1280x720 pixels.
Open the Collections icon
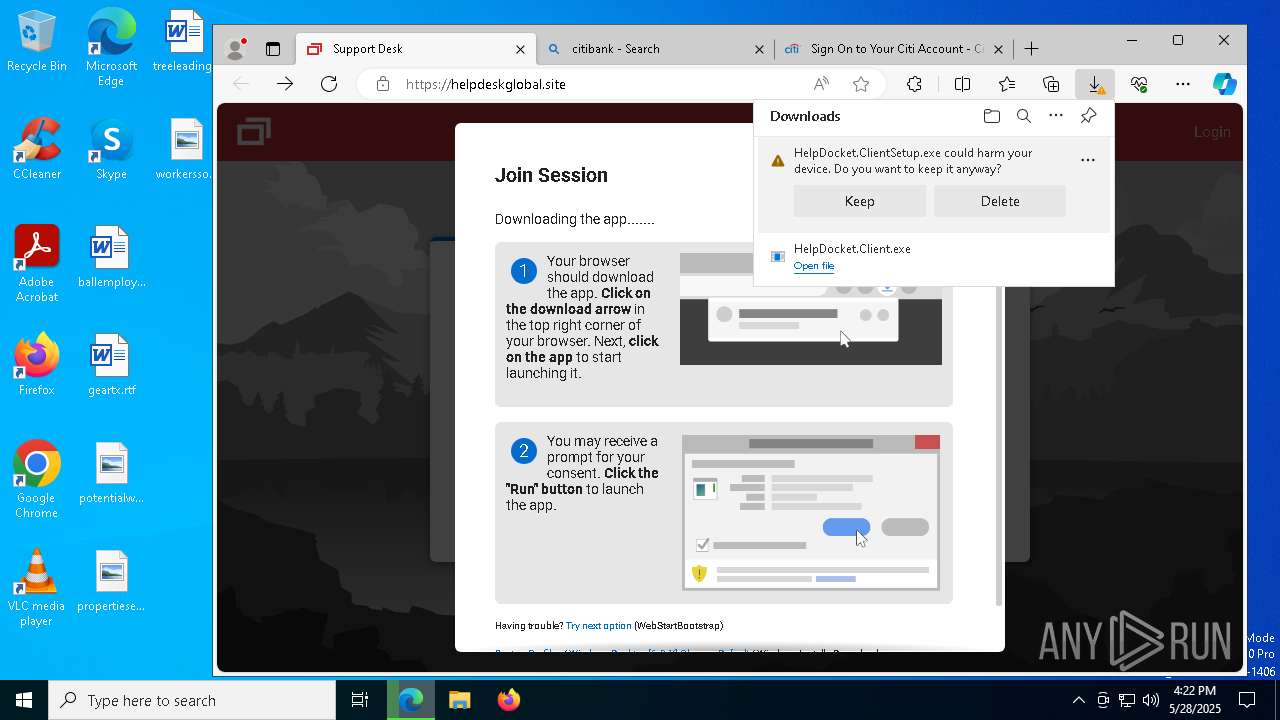click(x=1051, y=84)
